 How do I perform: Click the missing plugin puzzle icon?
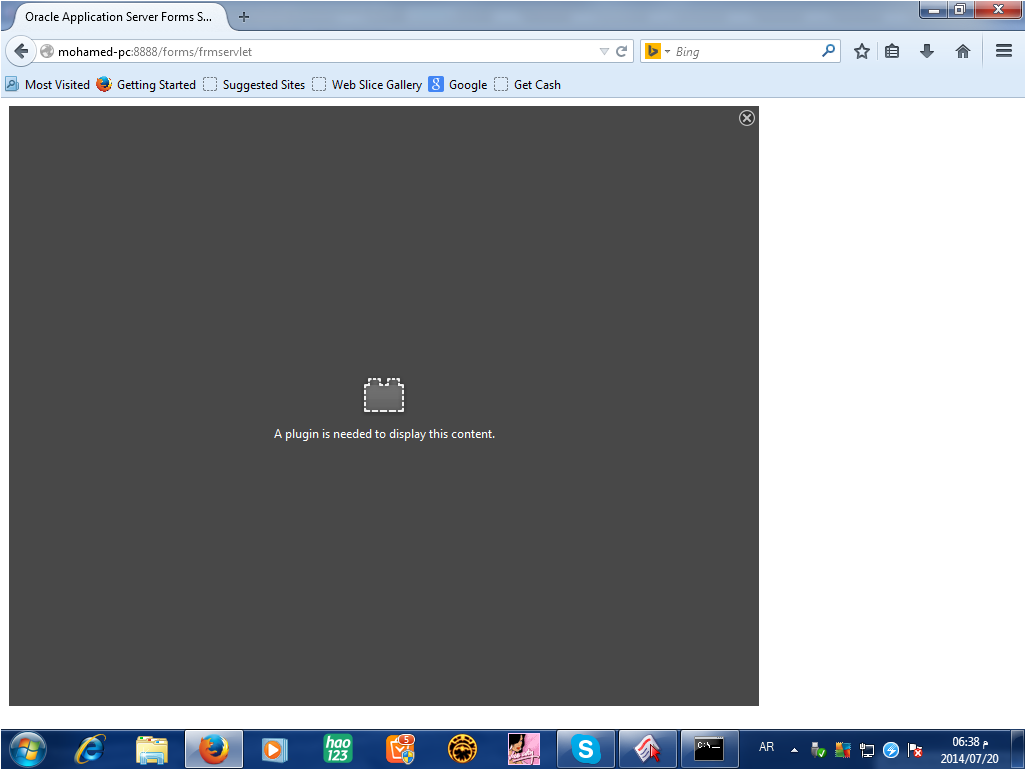click(384, 396)
